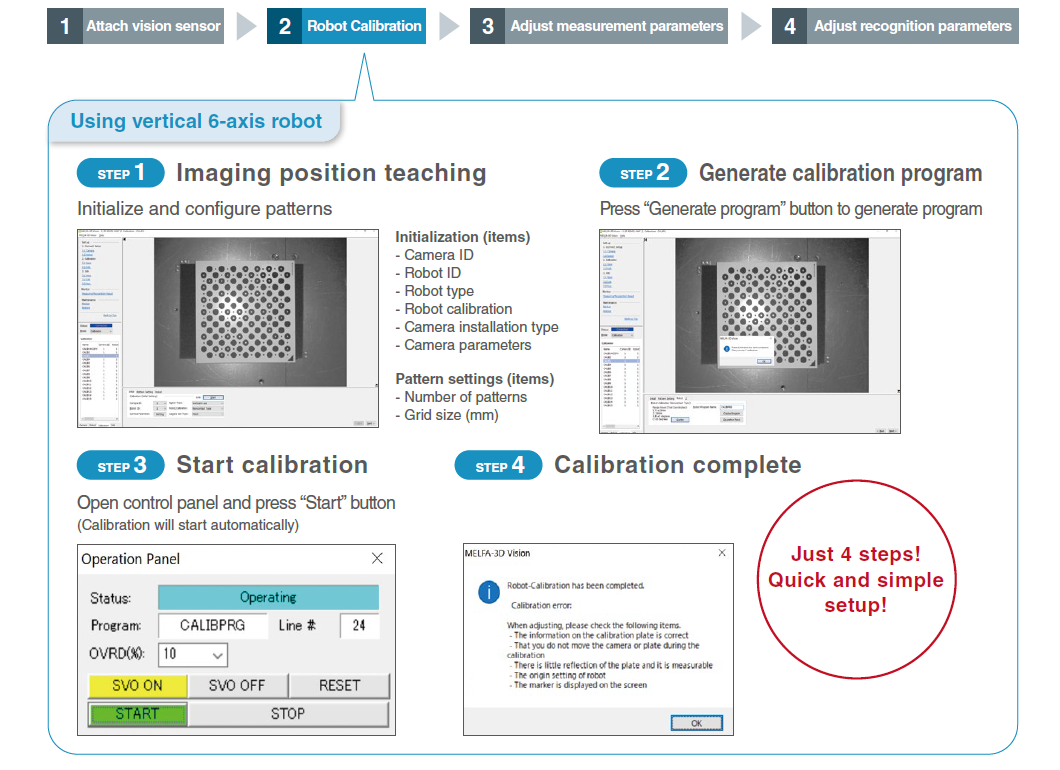Click the numbered 1 icon for Attach vision sensor
The height and width of the screenshot is (770, 1060).
click(x=64, y=25)
